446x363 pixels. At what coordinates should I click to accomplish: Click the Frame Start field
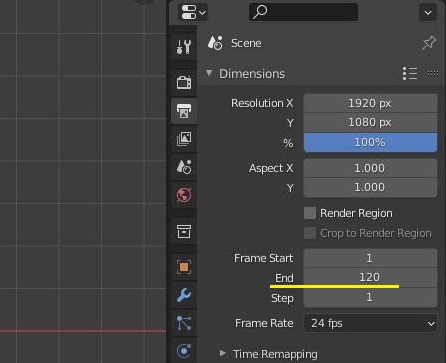pos(370,258)
